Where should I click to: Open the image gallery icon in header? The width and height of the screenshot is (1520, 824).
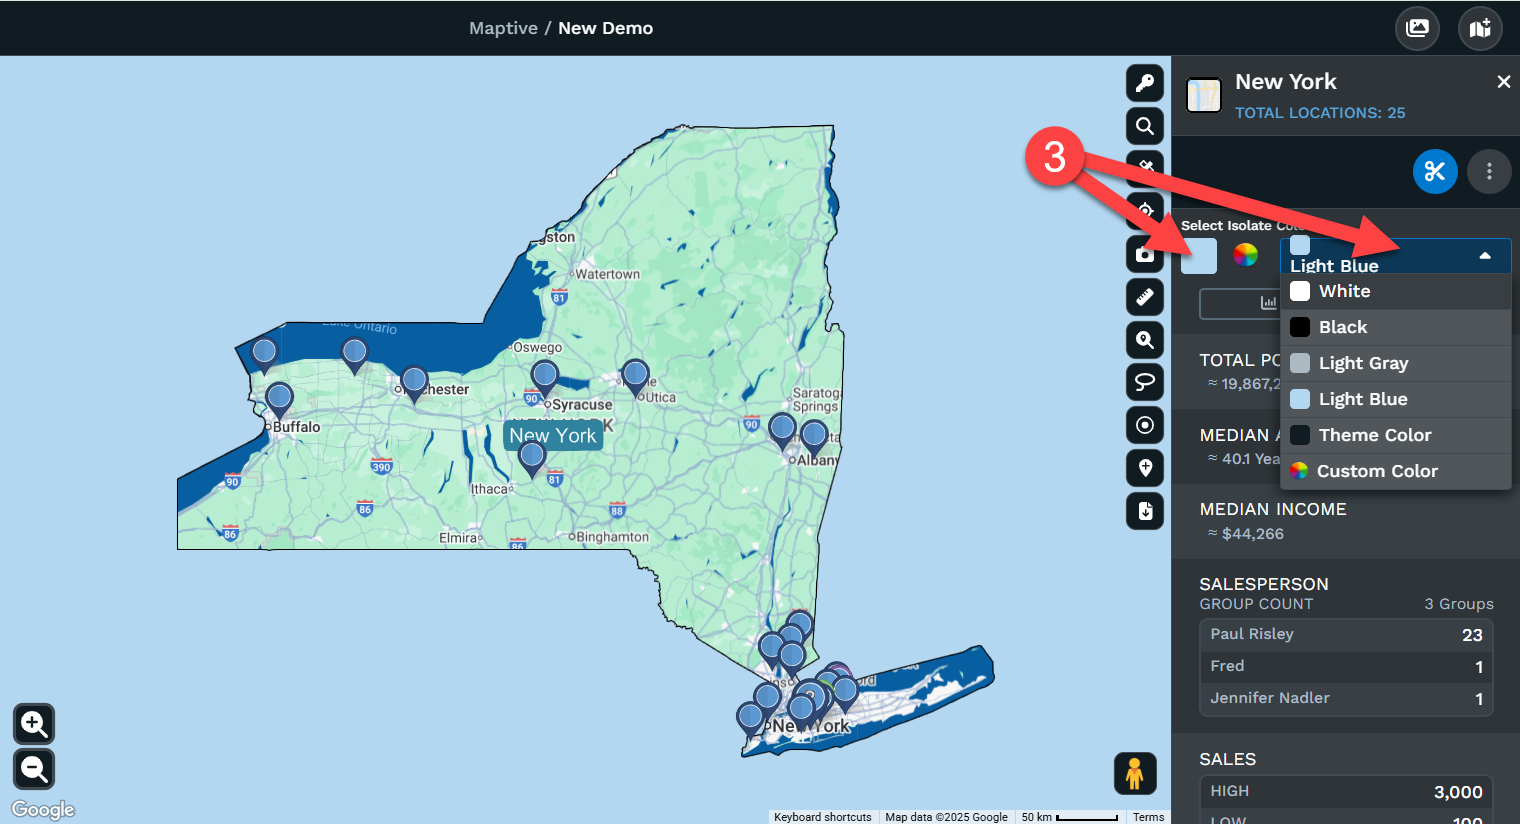tap(1417, 28)
